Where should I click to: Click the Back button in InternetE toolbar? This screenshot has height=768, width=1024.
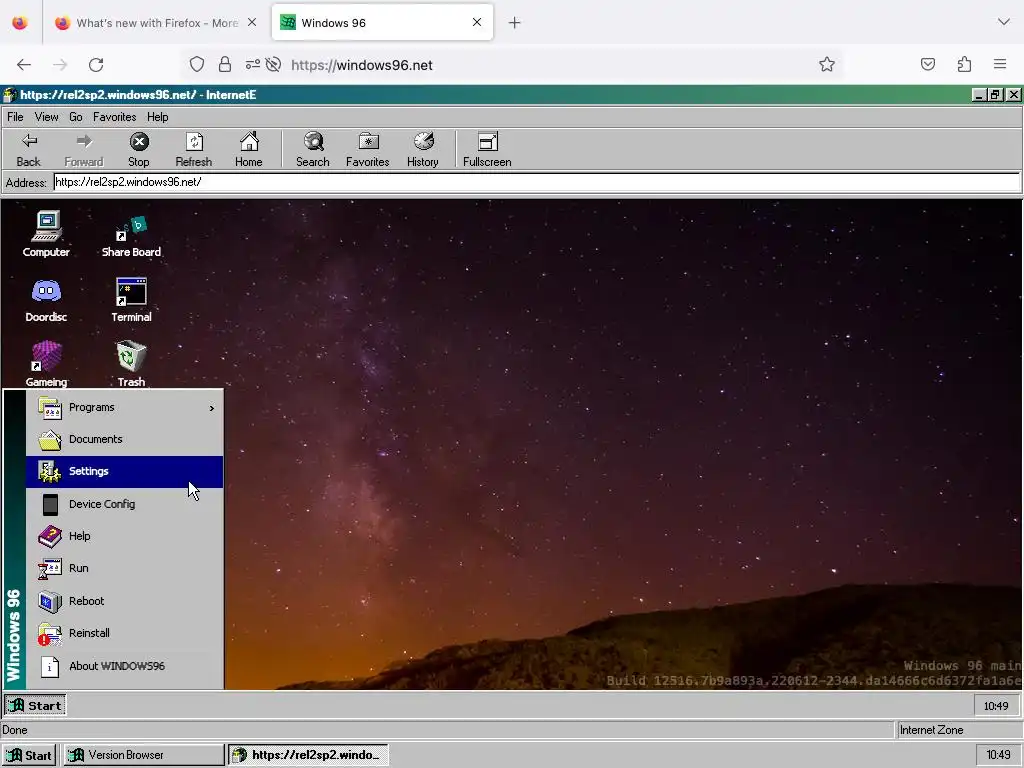(29, 150)
